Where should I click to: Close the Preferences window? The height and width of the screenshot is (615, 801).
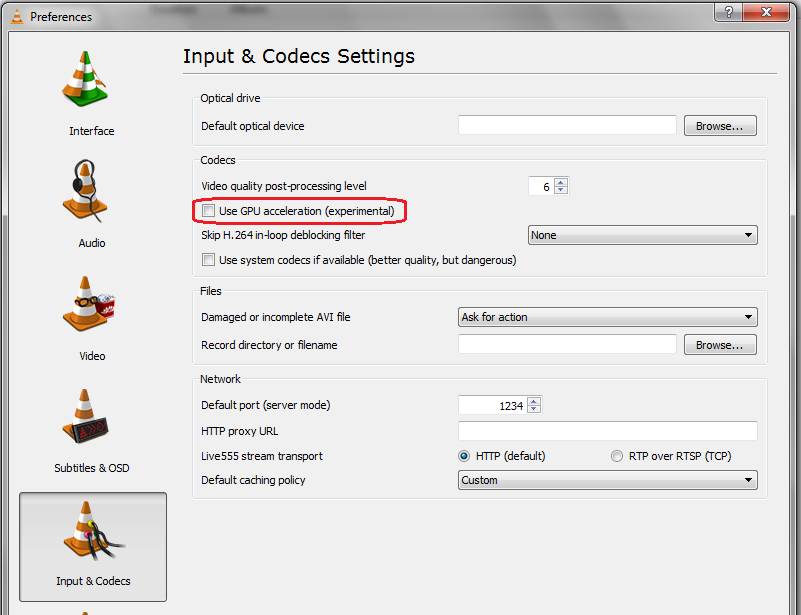click(766, 12)
